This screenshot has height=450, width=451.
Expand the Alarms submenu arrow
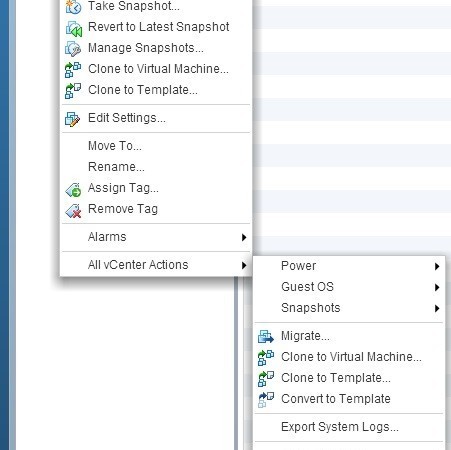pos(244,237)
